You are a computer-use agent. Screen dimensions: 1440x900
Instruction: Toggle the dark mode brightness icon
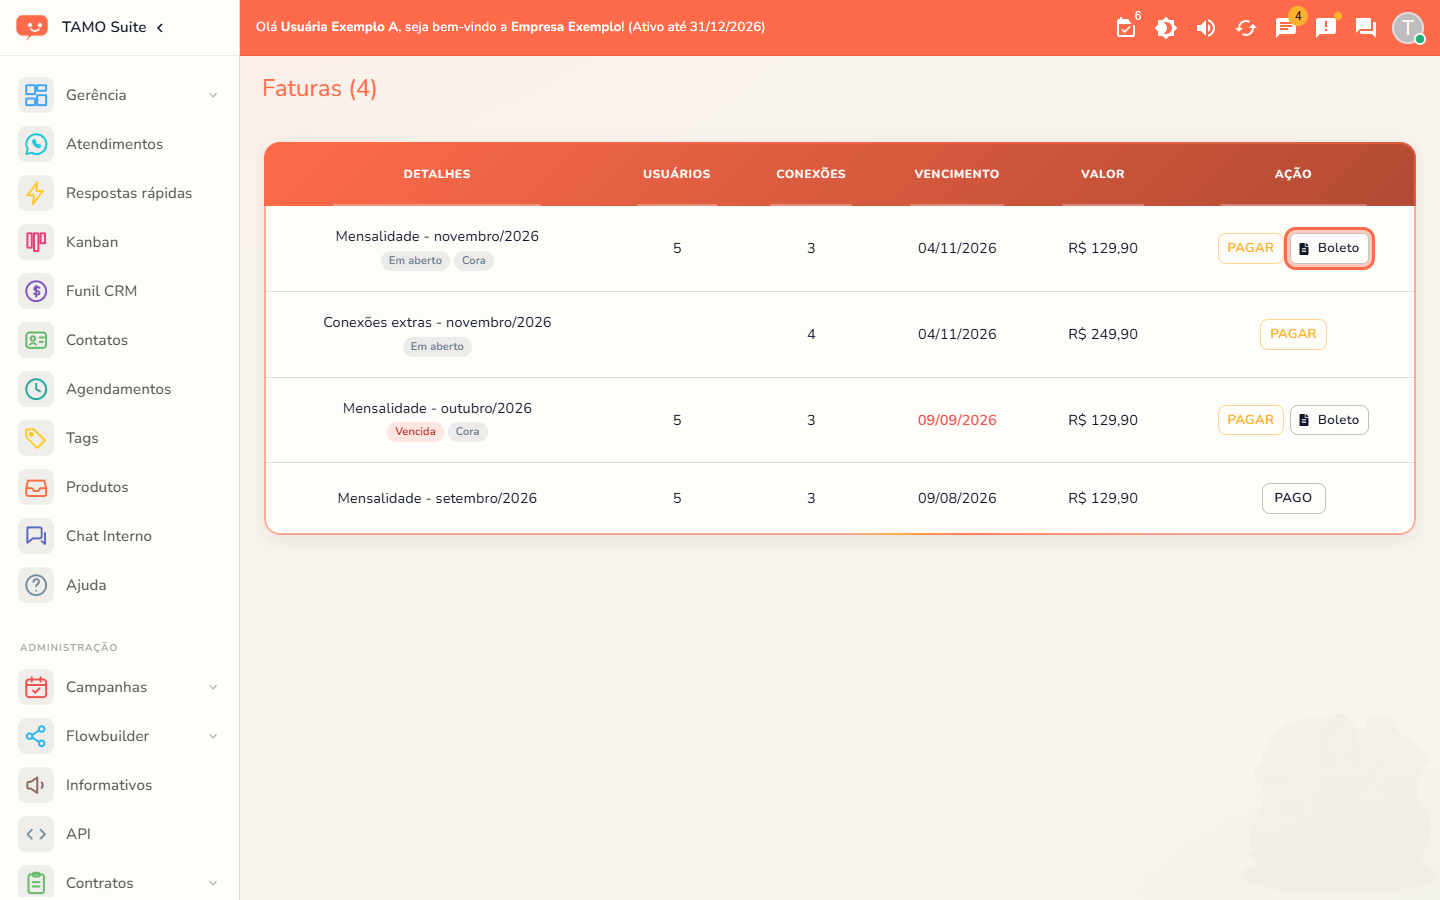pyautogui.click(x=1166, y=28)
